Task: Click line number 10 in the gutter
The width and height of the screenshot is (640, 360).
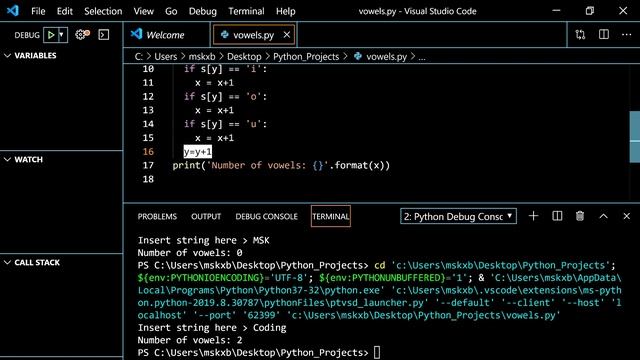Action: 148,69
